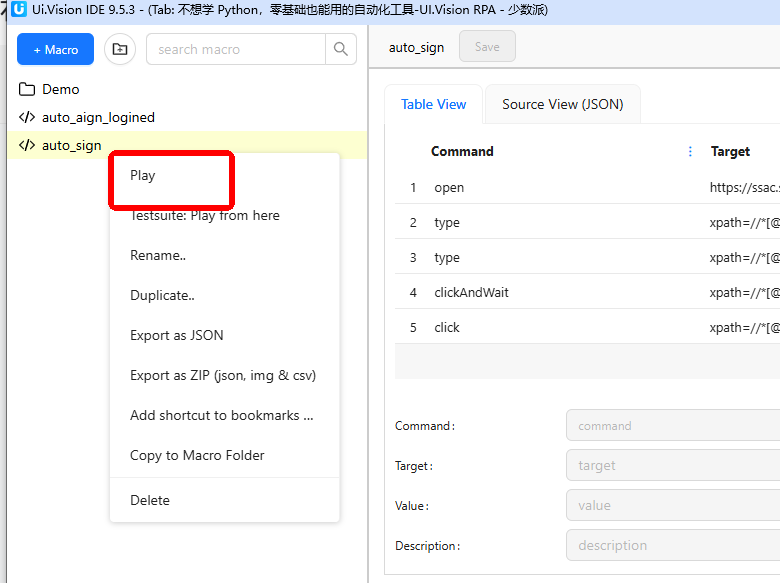Click the Demo folder icon
The image size is (780, 583).
pos(27,89)
